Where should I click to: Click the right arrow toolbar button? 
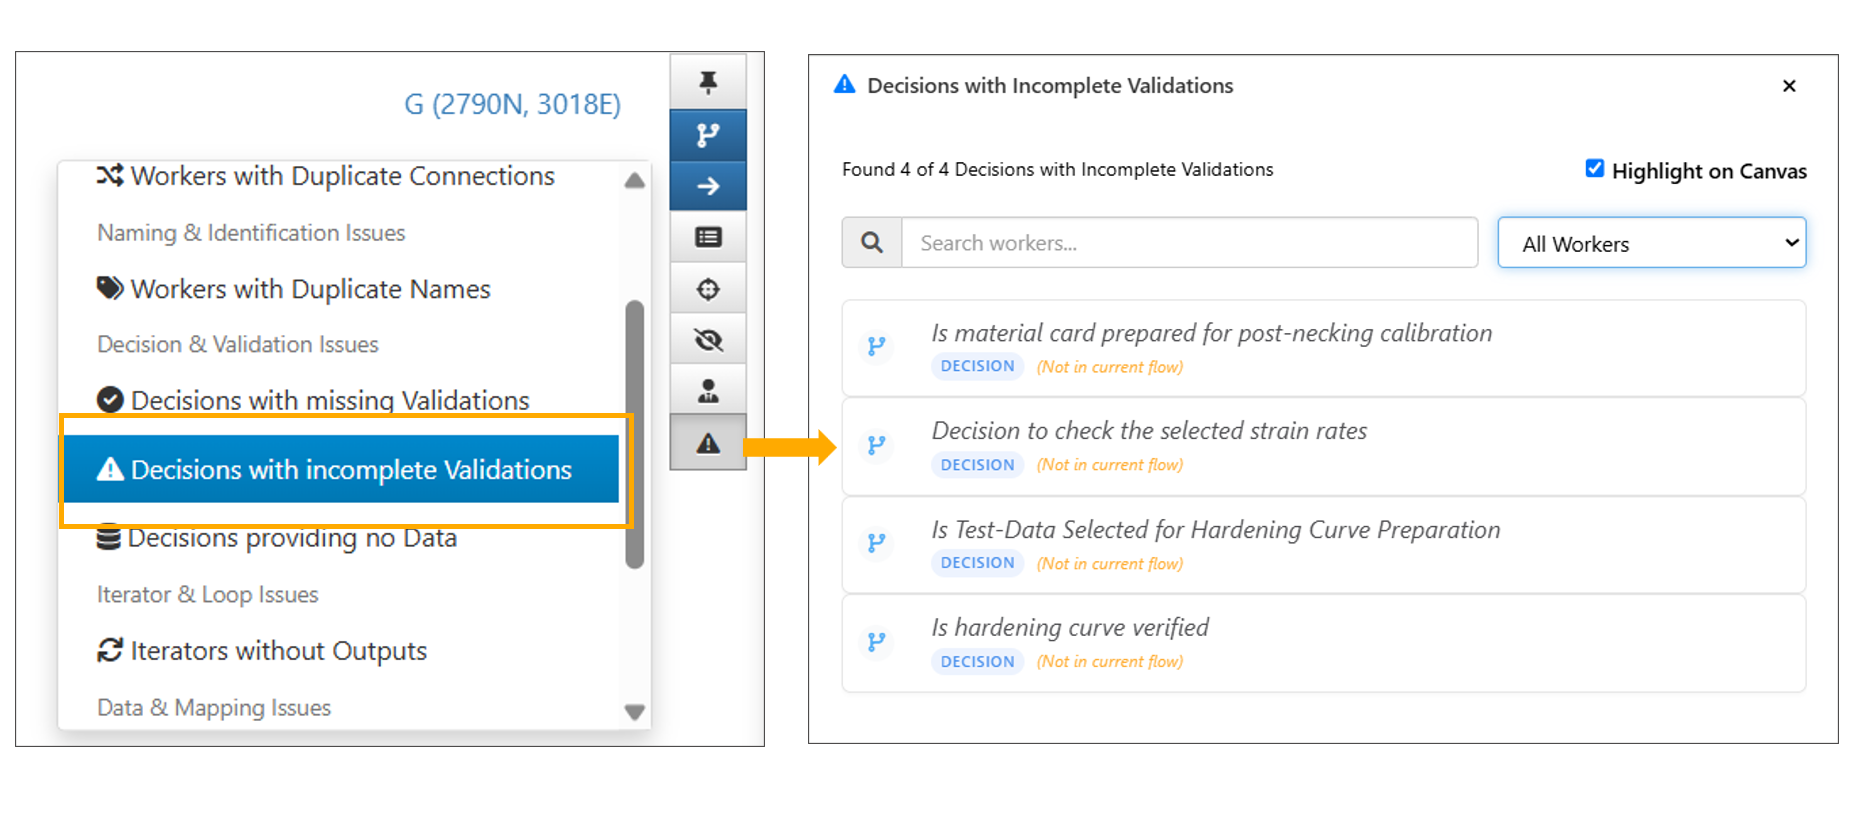(708, 186)
